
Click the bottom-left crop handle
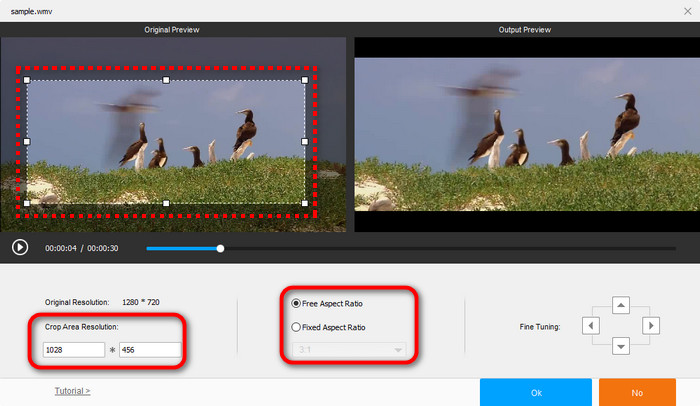(x=27, y=203)
